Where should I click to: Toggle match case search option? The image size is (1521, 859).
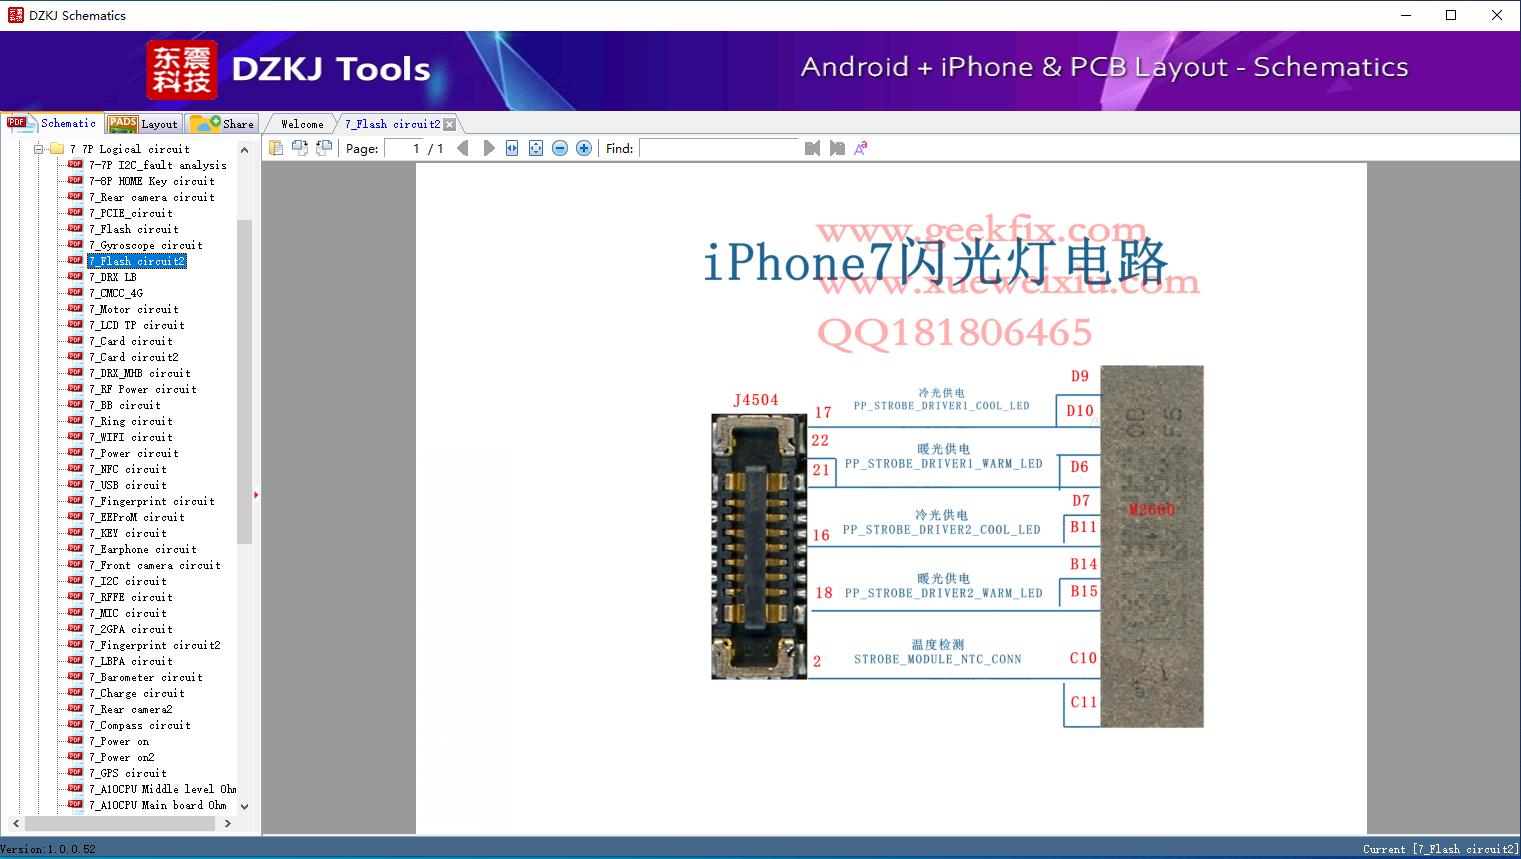point(861,148)
